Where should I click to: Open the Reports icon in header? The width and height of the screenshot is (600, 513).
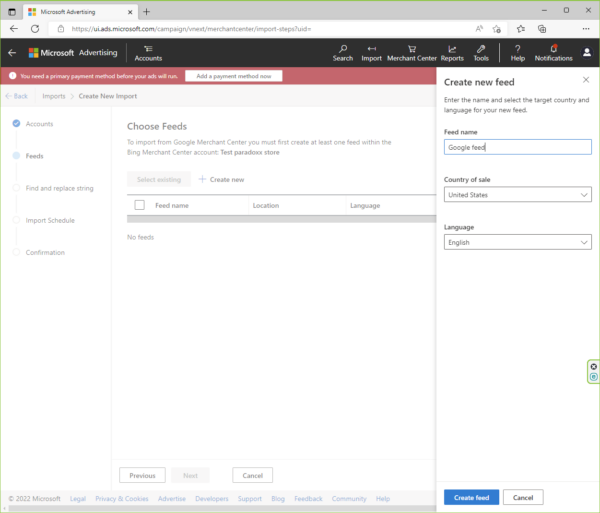452,53
